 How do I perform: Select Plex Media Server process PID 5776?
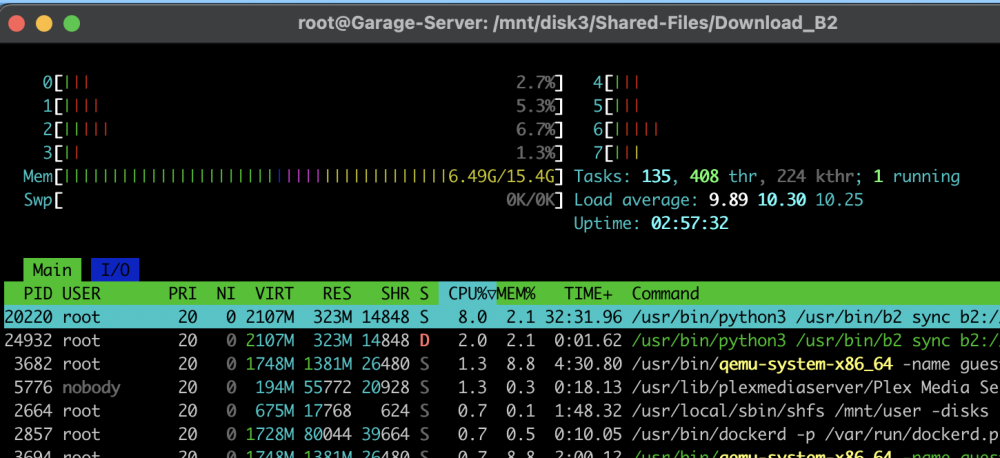click(x=502, y=387)
